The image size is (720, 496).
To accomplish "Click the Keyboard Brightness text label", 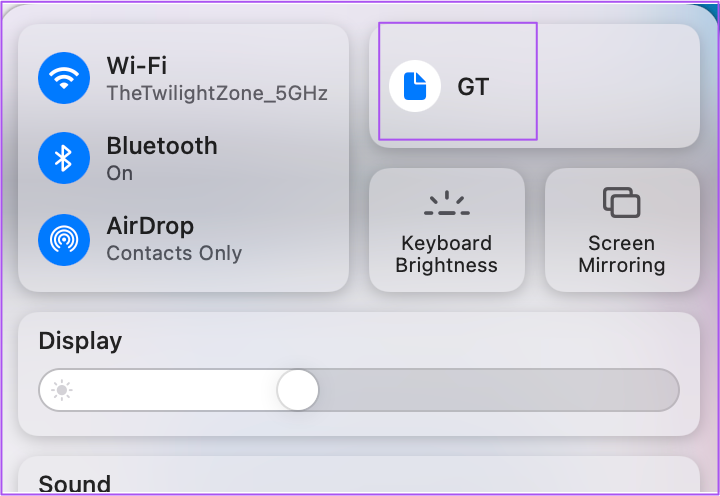I will 446,254.
